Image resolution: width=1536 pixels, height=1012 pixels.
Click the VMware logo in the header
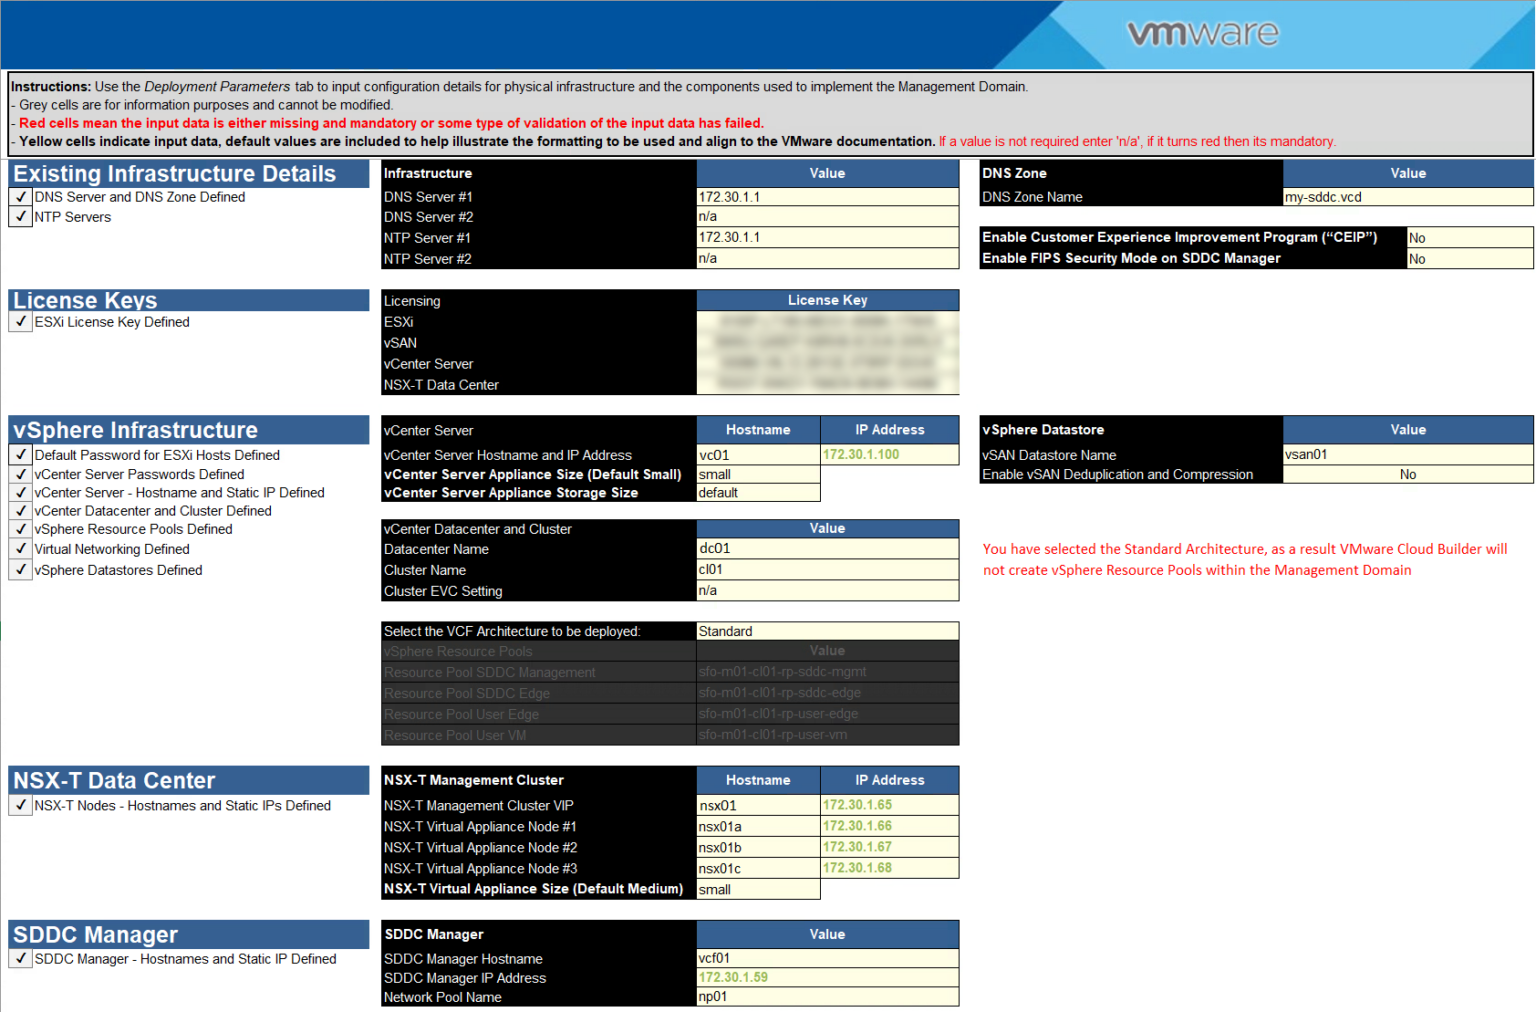pos(1202,33)
